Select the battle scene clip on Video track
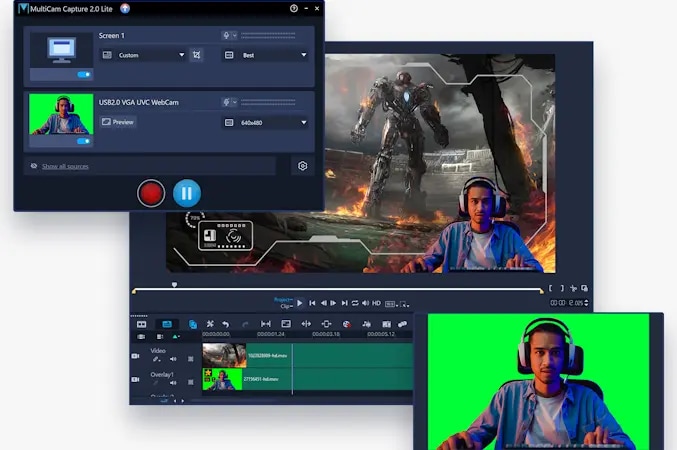Screen dimensions: 677x450 click(x=224, y=355)
